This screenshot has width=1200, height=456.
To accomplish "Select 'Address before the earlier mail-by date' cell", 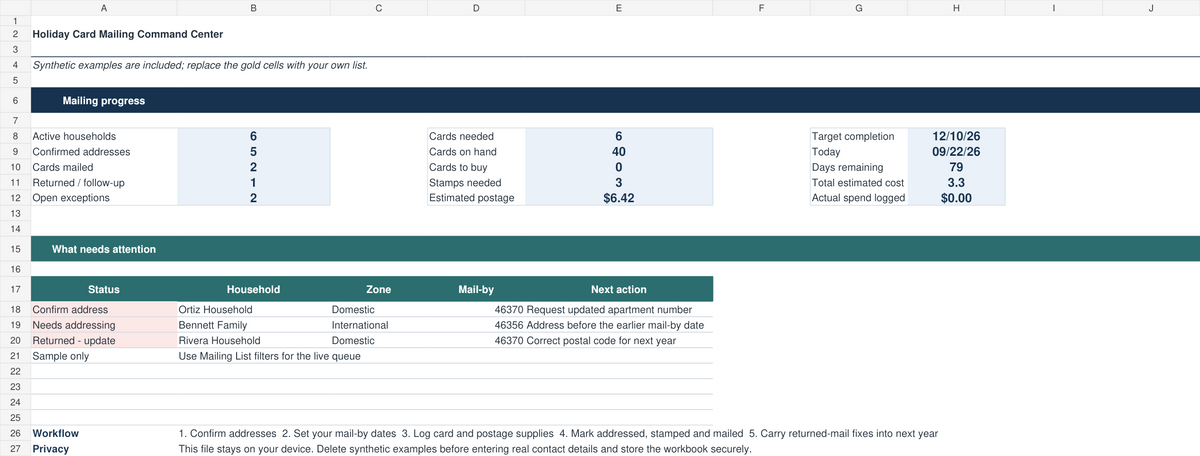I will pyautogui.click(x=618, y=326).
